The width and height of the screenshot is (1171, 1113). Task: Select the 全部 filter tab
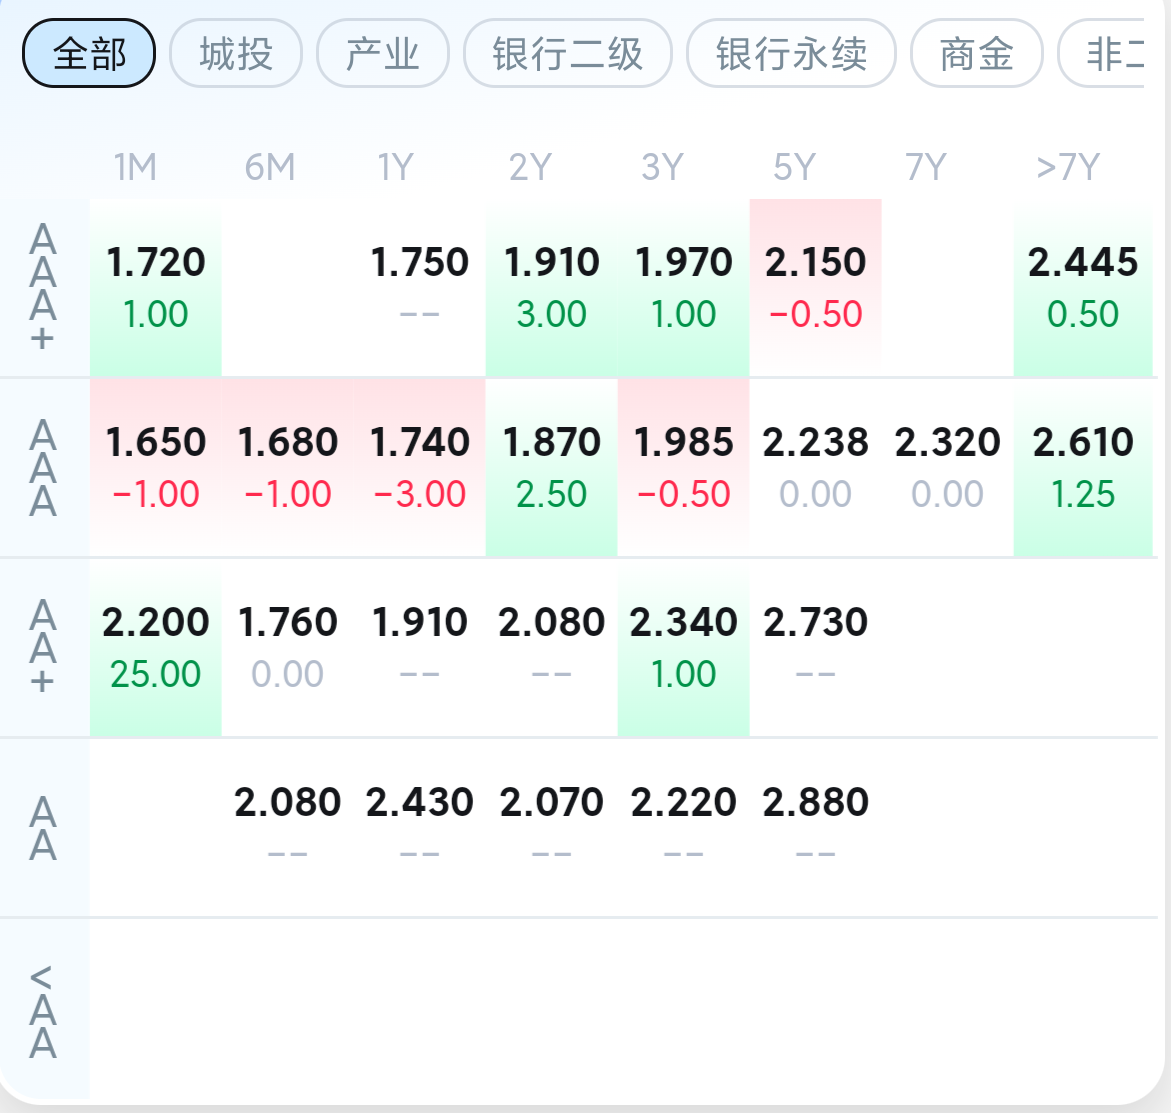pyautogui.click(x=89, y=53)
